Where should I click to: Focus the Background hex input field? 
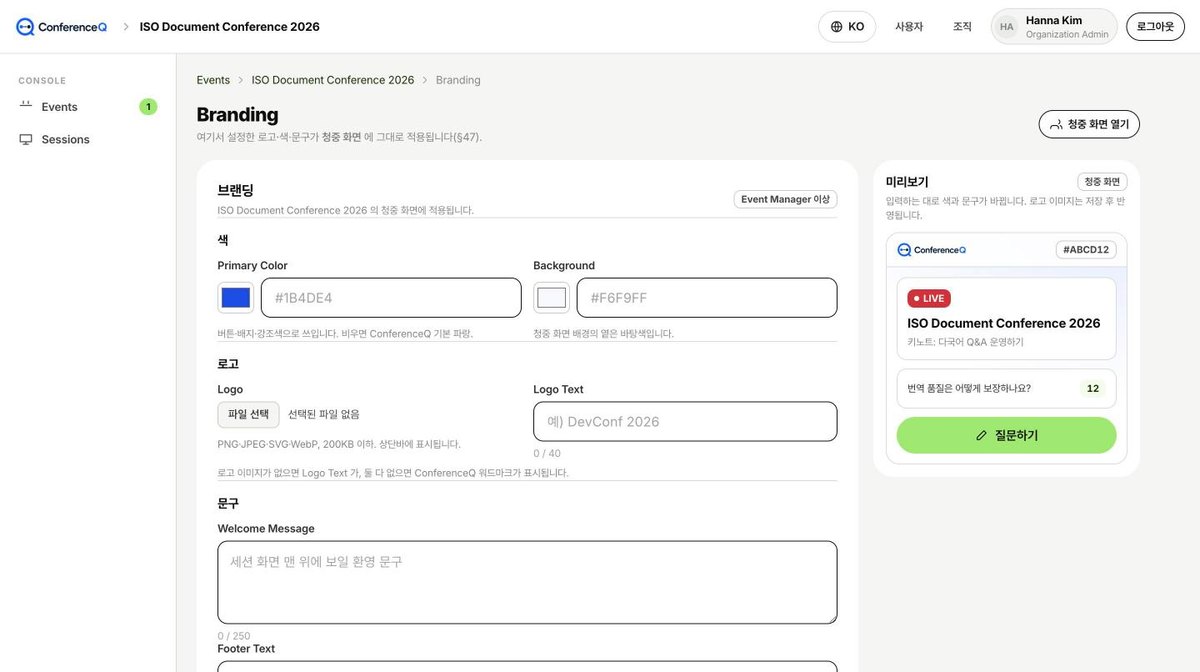tap(707, 298)
